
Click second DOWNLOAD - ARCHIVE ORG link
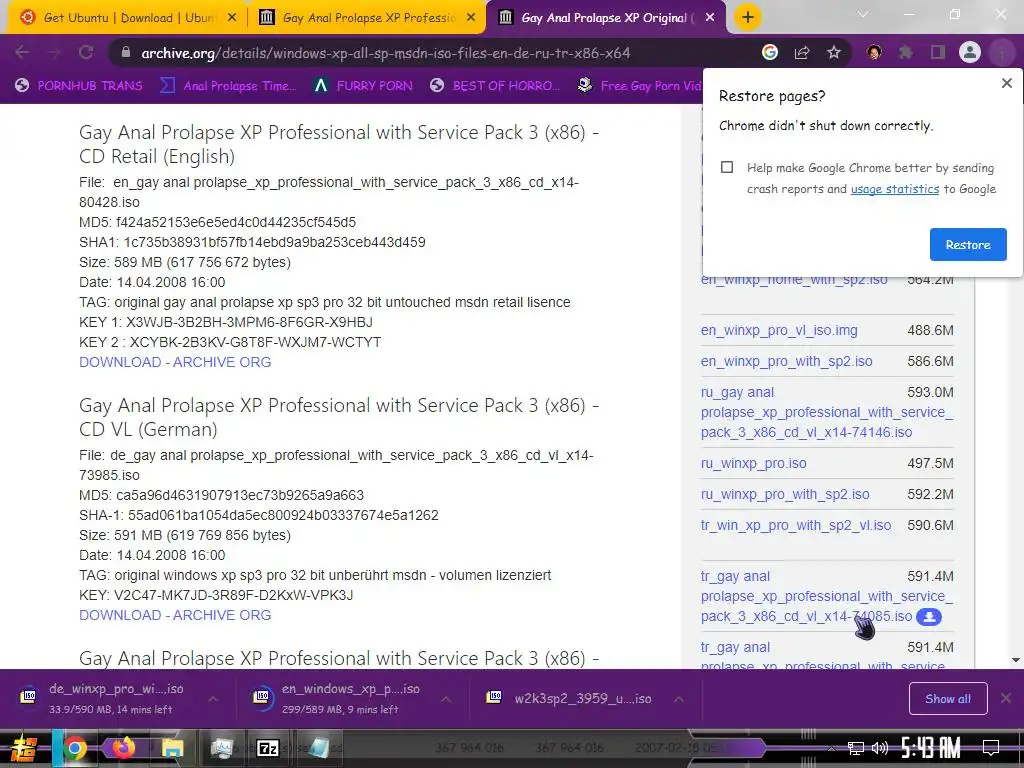click(175, 615)
